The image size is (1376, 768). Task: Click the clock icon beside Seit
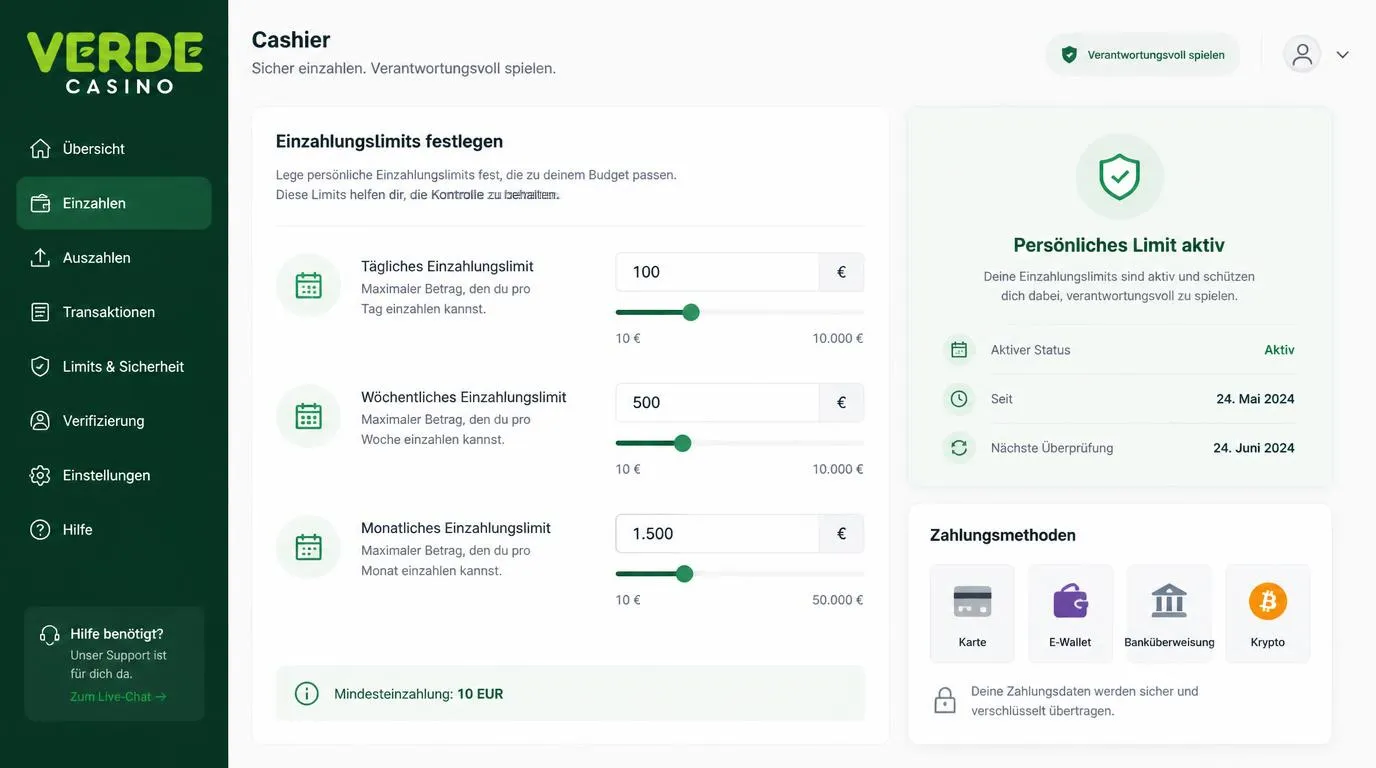pos(959,399)
